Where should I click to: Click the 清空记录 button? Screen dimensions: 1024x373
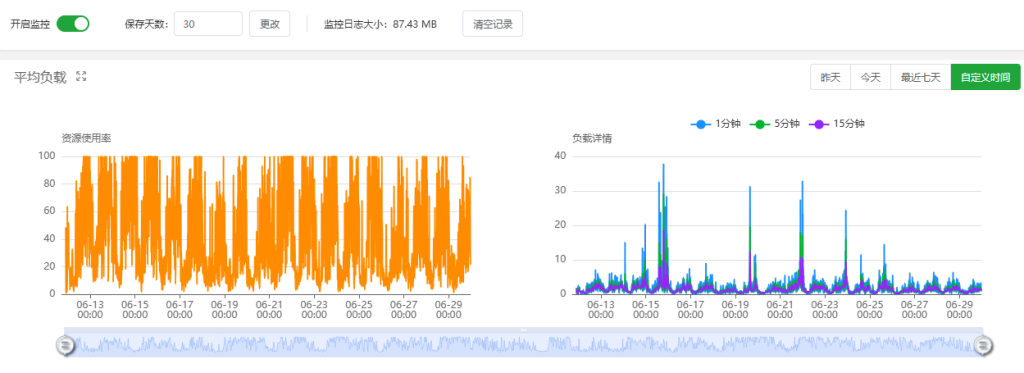(x=492, y=24)
